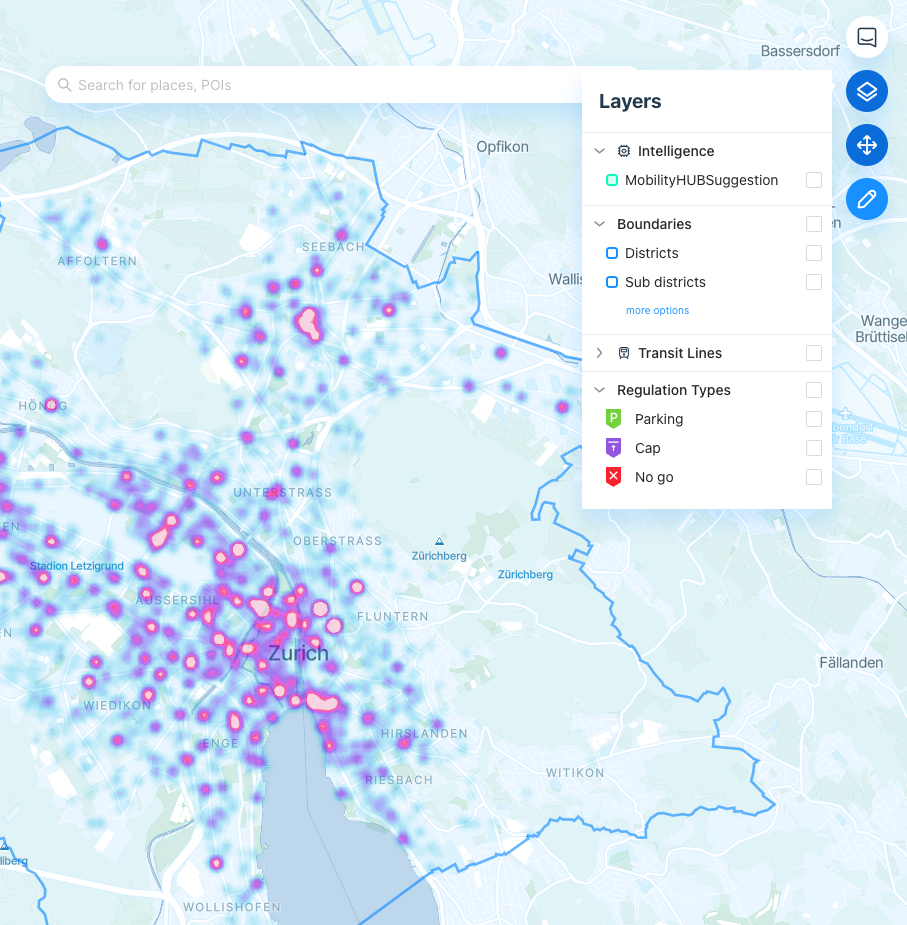
Task: Expand the Transit Lines section arrow
Action: [x=600, y=353]
